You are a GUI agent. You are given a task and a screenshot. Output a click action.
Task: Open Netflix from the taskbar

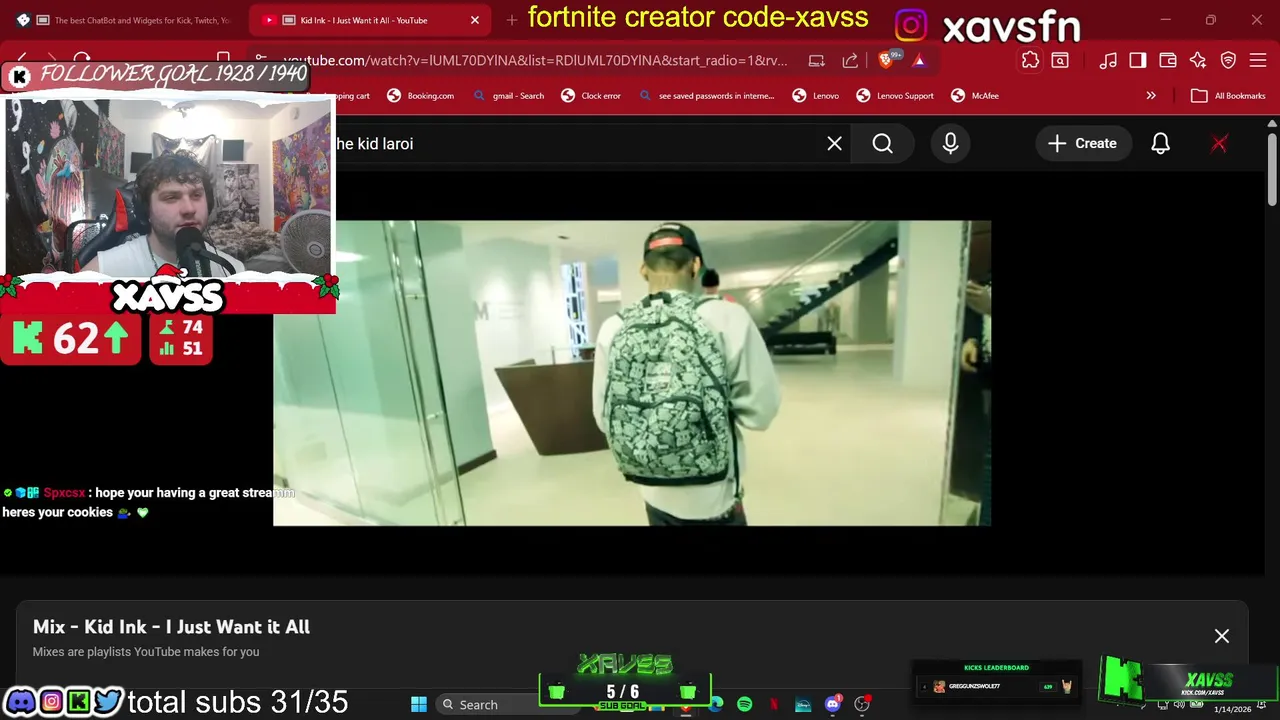[774, 704]
